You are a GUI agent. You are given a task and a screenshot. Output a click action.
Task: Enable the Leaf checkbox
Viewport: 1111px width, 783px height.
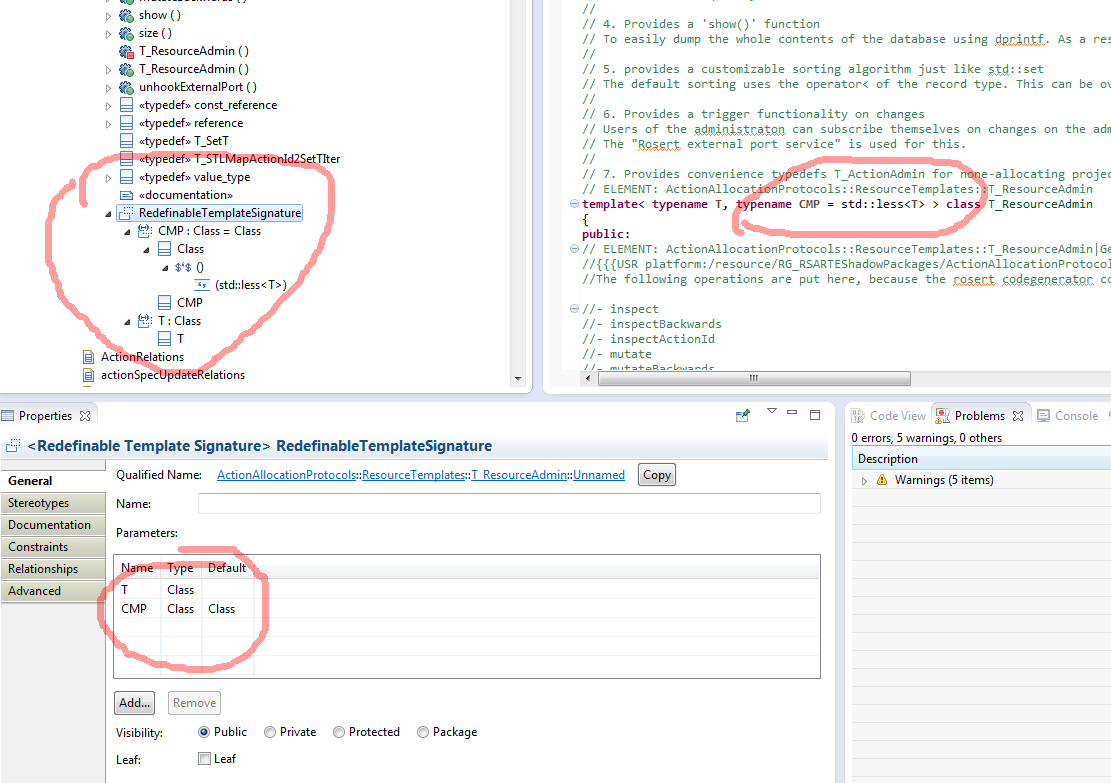204,759
